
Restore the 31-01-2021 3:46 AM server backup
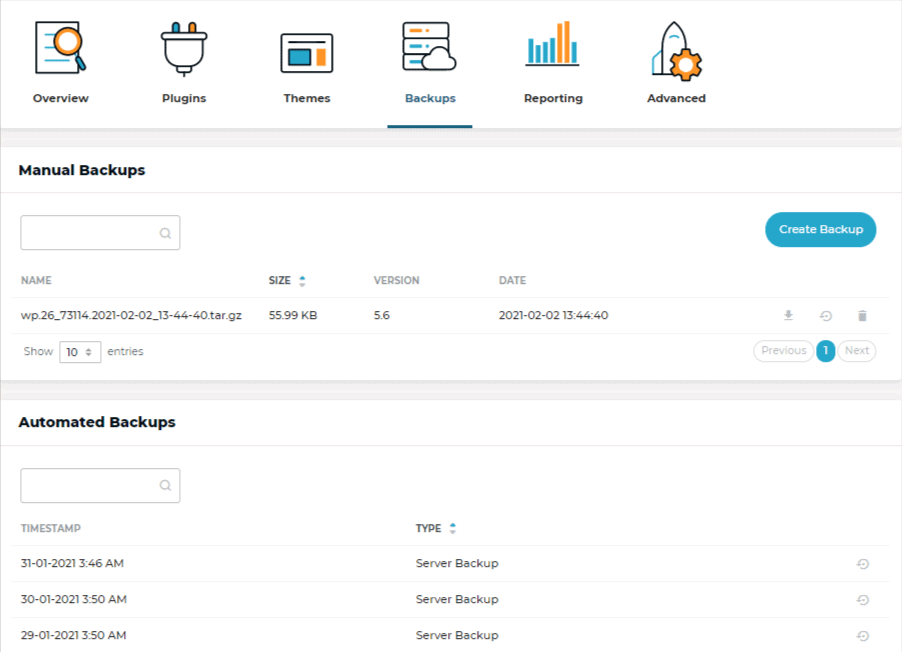click(862, 564)
